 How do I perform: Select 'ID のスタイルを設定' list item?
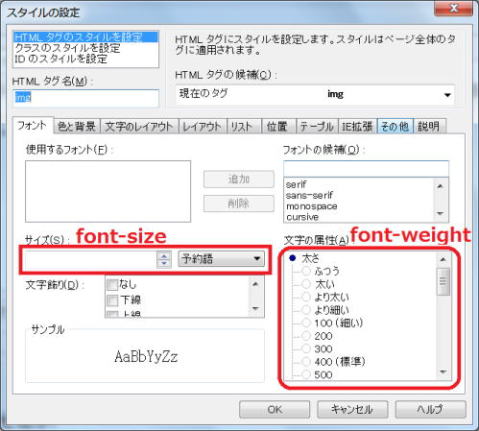point(85,59)
